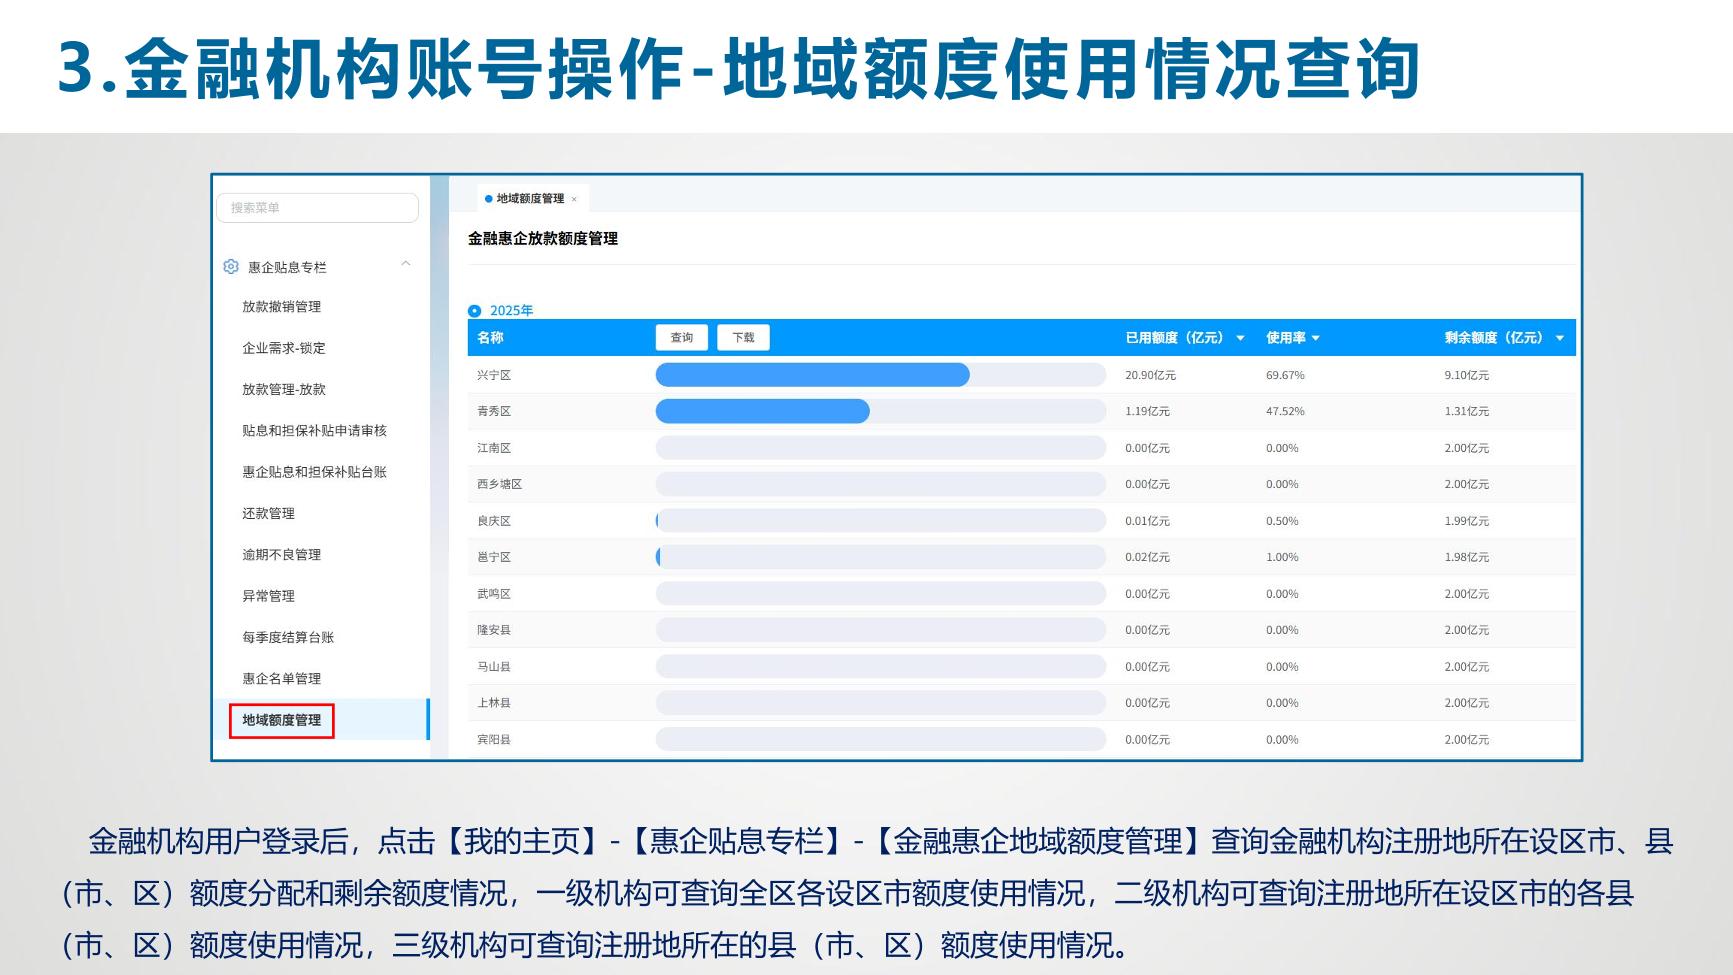Viewport: 1733px width, 975px height.
Task: Collapse the 惠企贴息专栏 menu section
Action: (405, 265)
